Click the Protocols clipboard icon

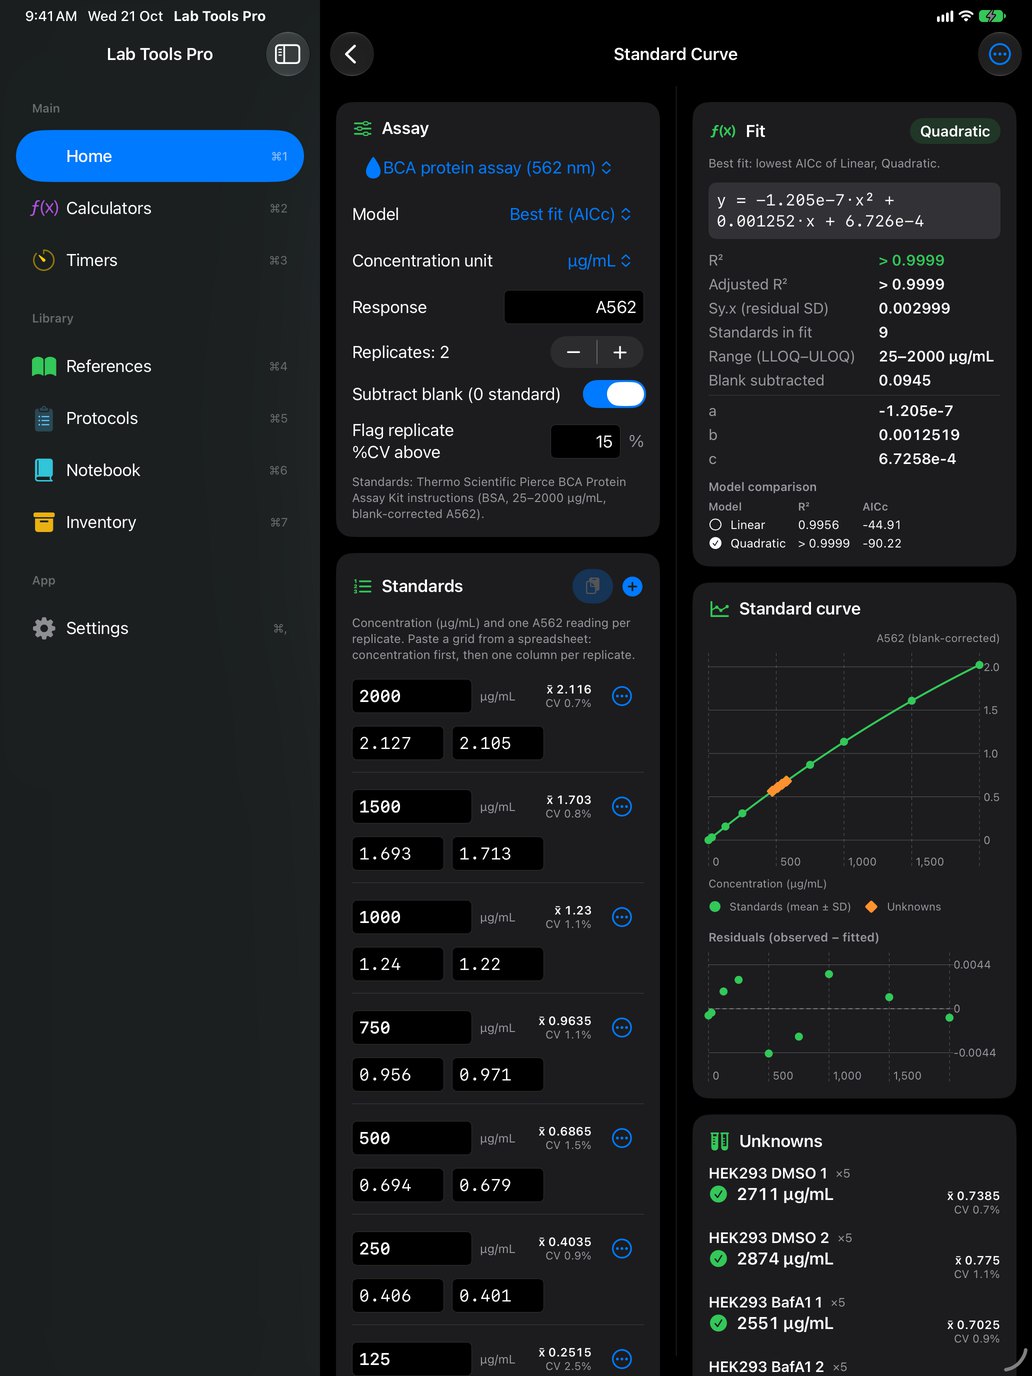44,418
